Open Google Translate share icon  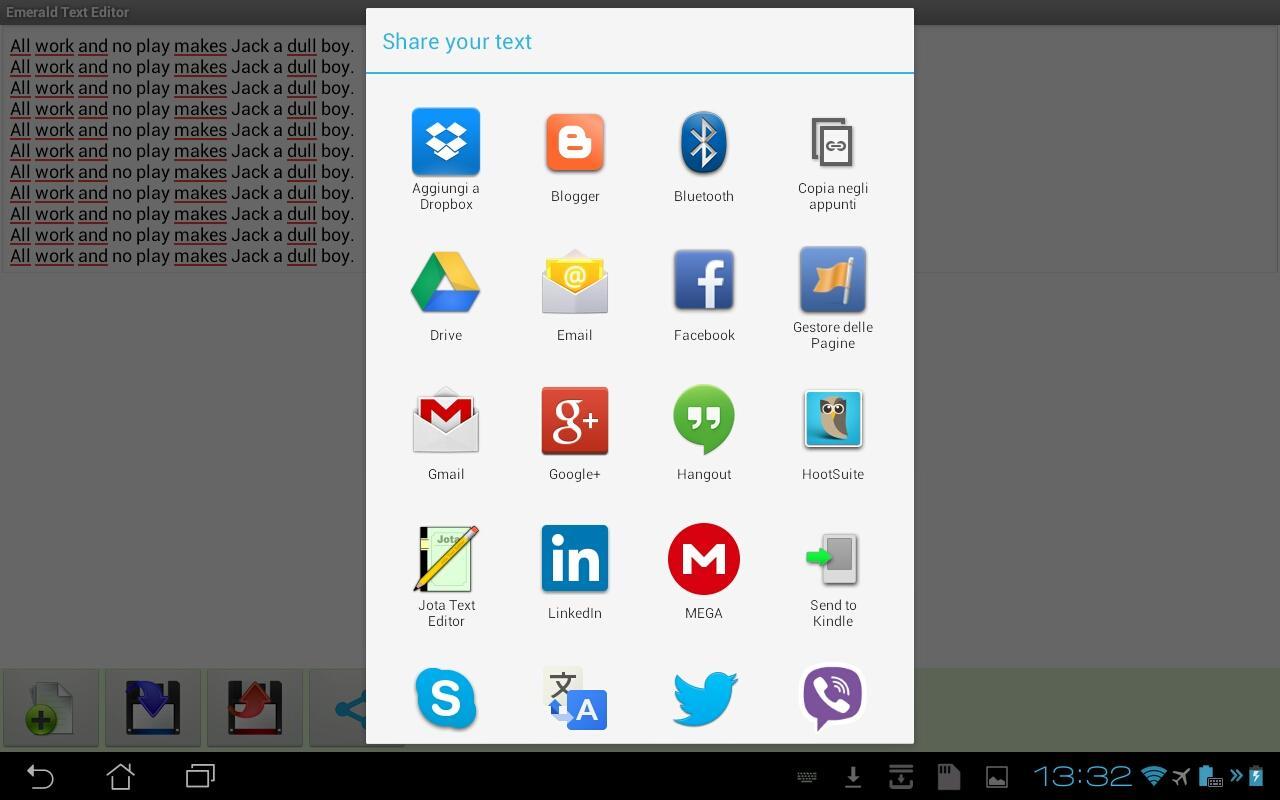[x=575, y=698]
